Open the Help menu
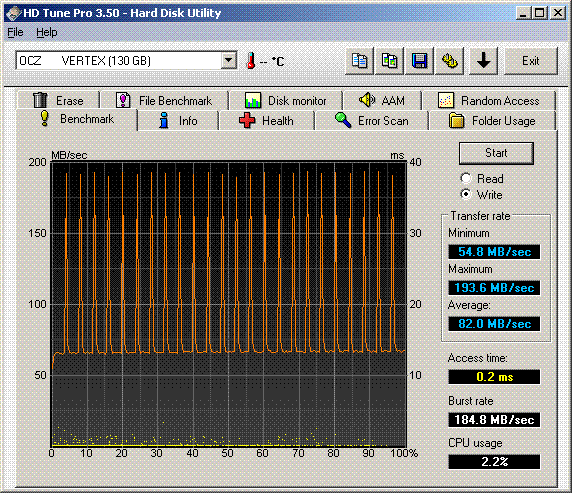 47,32
